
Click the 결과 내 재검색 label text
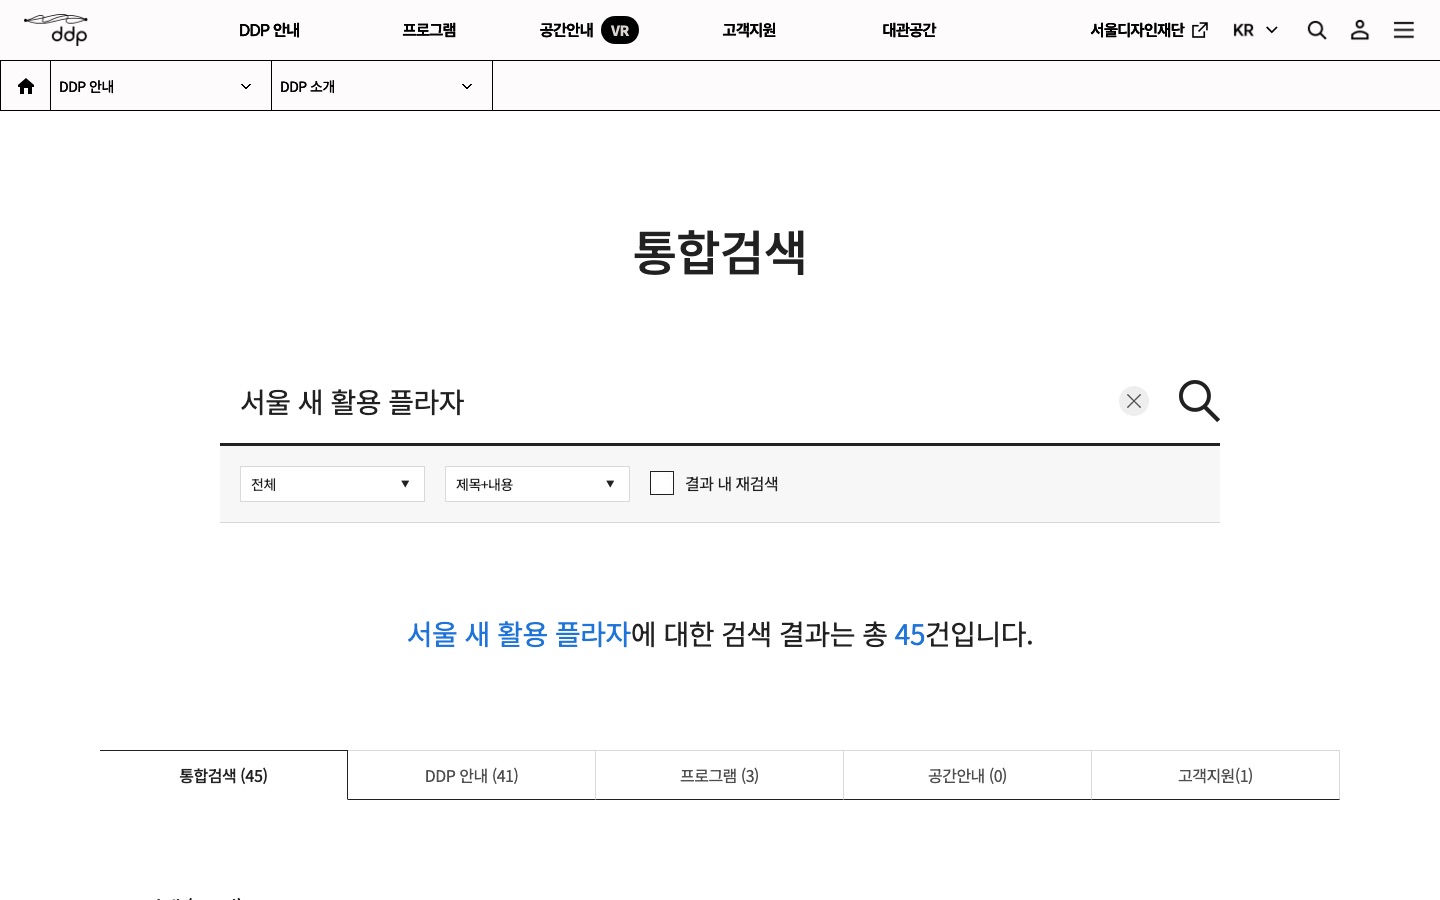731,484
